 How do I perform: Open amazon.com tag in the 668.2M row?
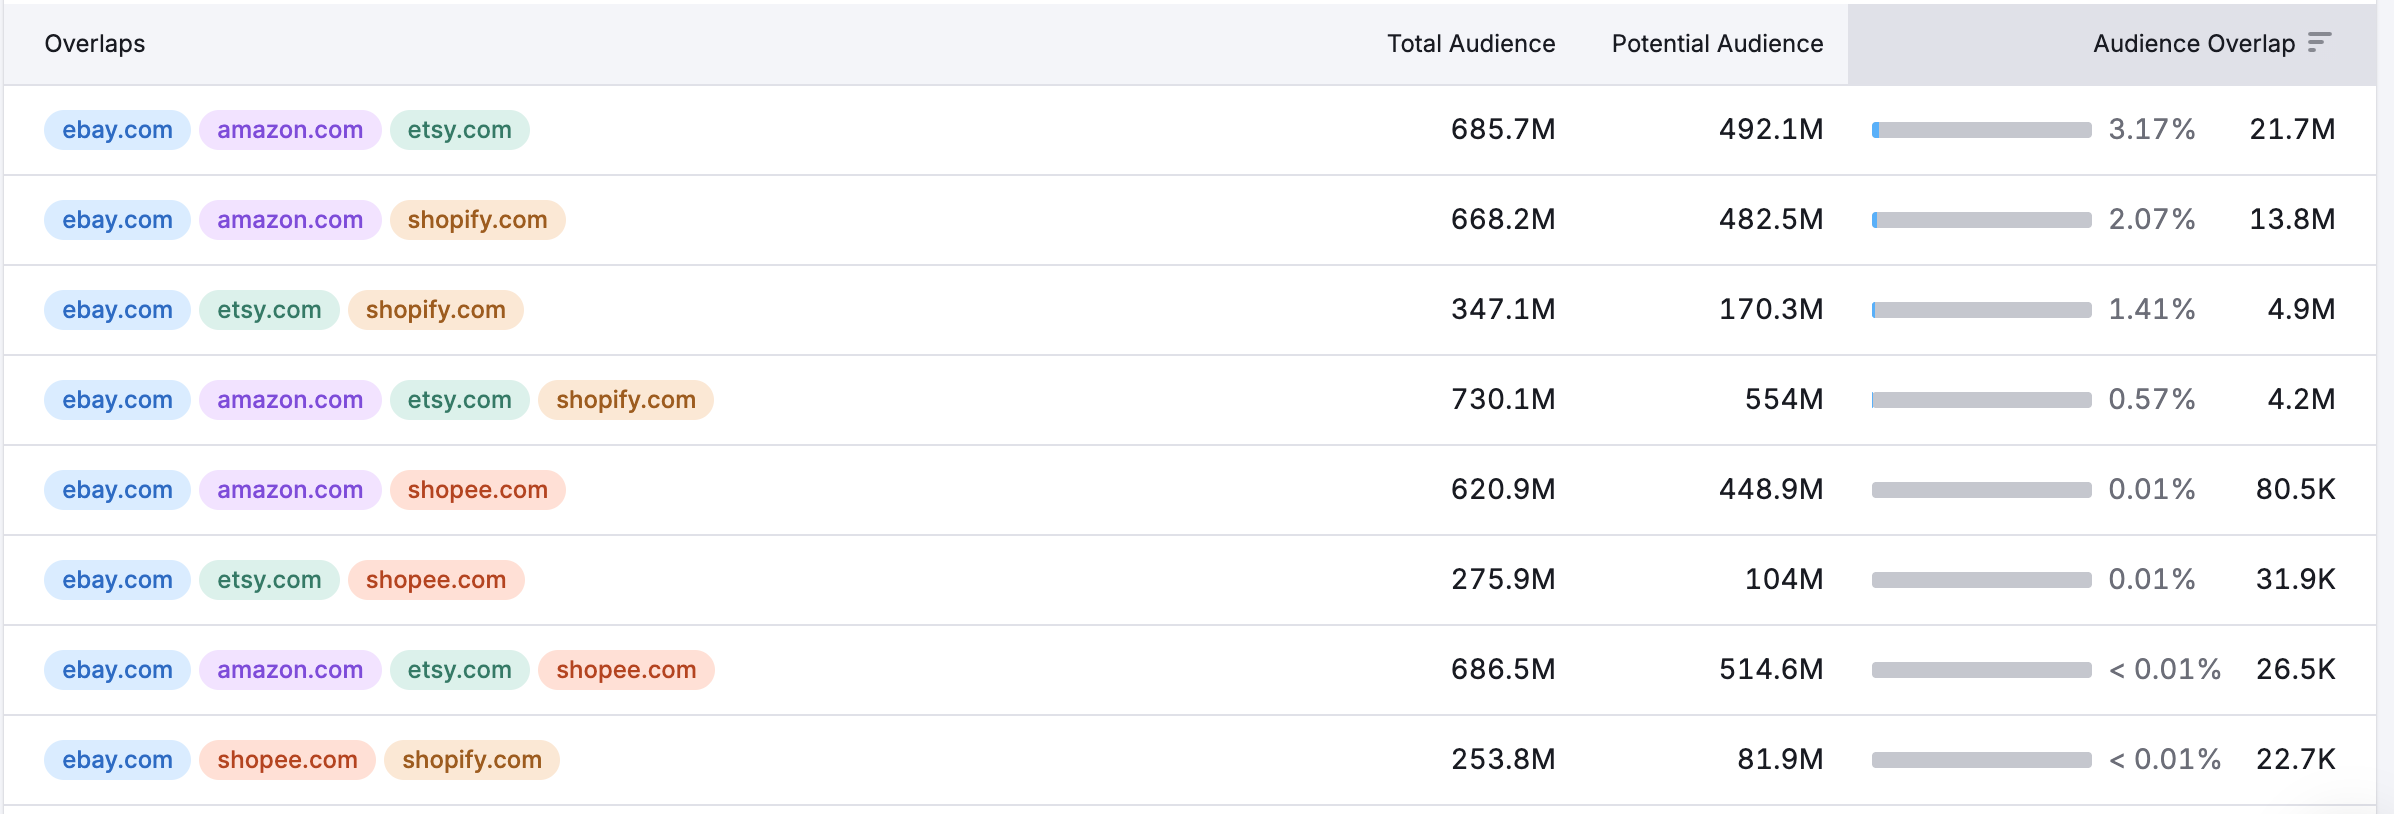click(x=290, y=220)
